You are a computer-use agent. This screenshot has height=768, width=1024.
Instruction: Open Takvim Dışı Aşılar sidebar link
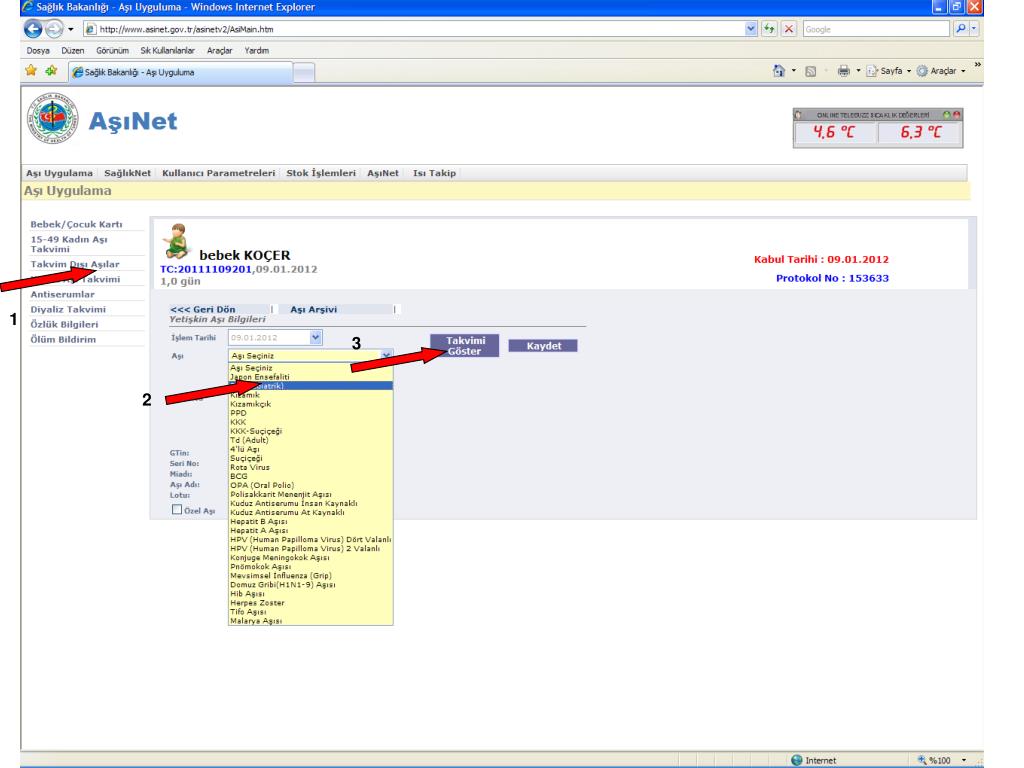pyautogui.click(x=75, y=264)
